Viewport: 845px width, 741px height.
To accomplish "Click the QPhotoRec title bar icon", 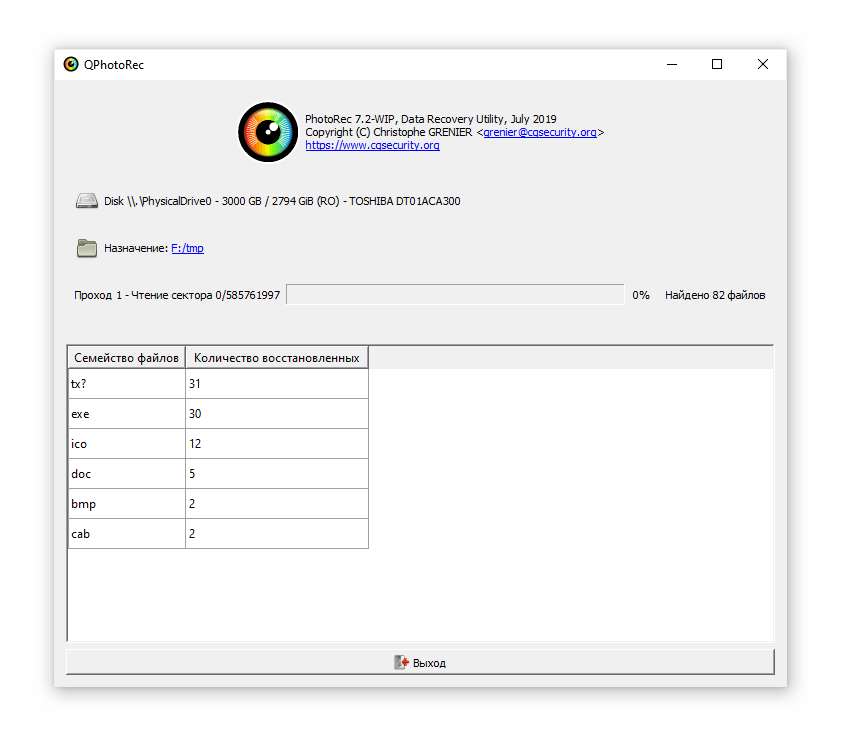I will click(71, 64).
